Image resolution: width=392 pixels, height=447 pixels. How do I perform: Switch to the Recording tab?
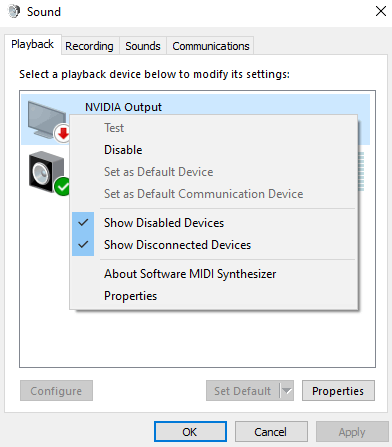tap(89, 46)
